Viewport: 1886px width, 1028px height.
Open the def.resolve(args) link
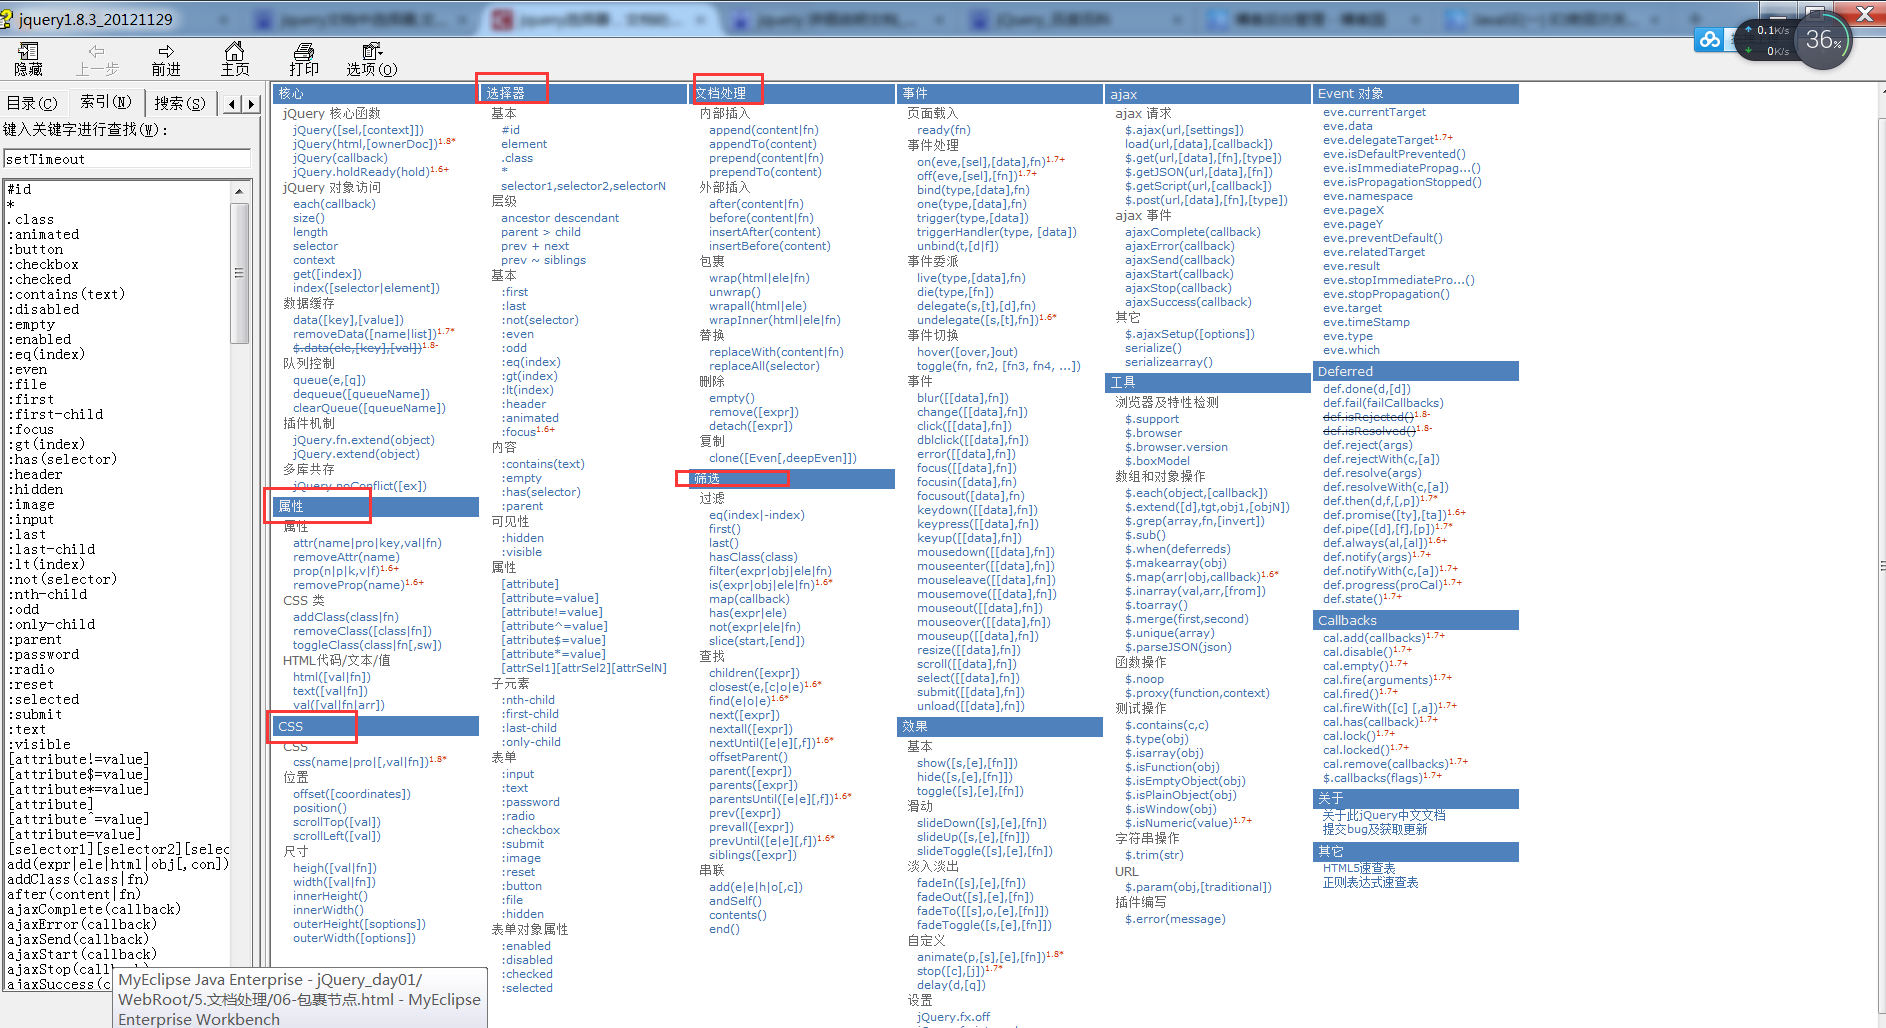click(x=1372, y=473)
